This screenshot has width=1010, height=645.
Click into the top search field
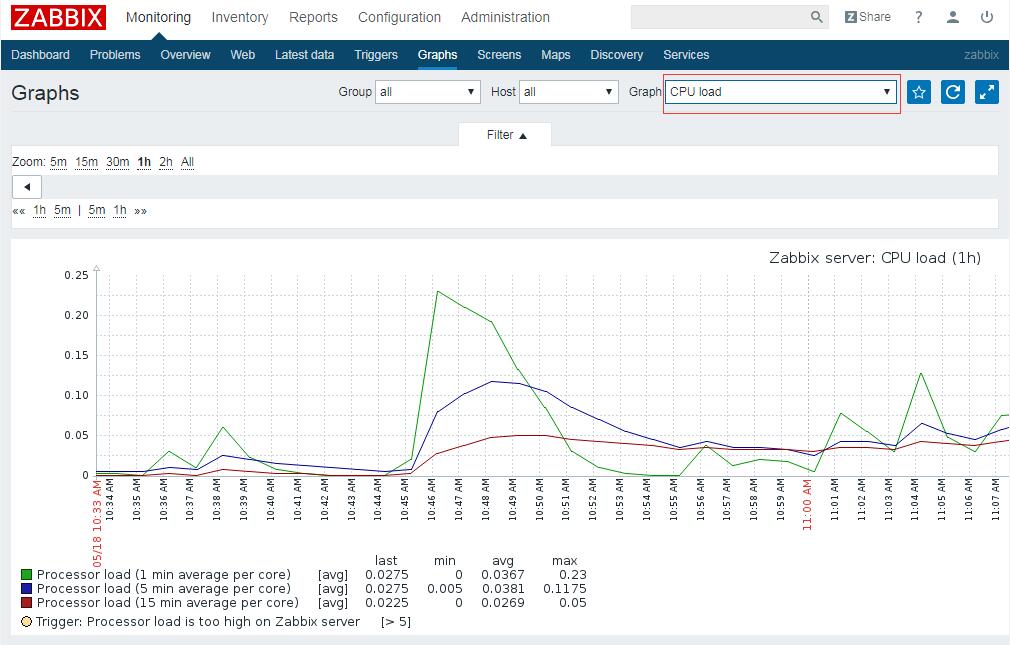coord(718,17)
